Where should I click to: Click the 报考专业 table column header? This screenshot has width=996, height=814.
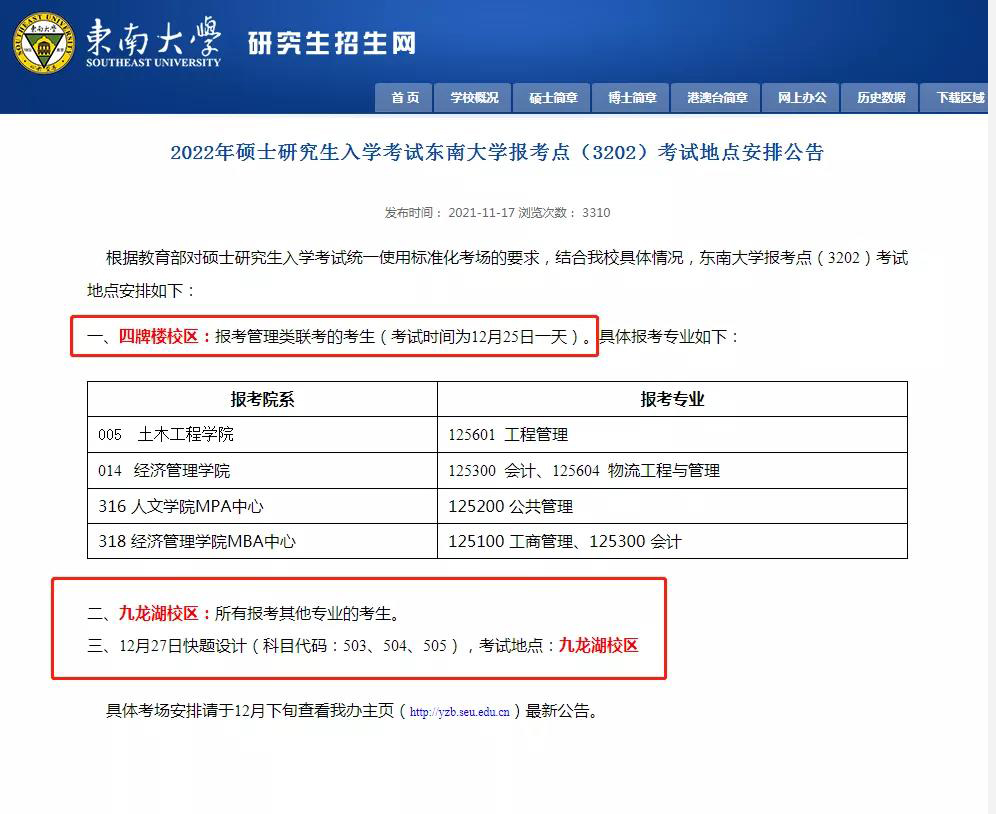point(672,399)
